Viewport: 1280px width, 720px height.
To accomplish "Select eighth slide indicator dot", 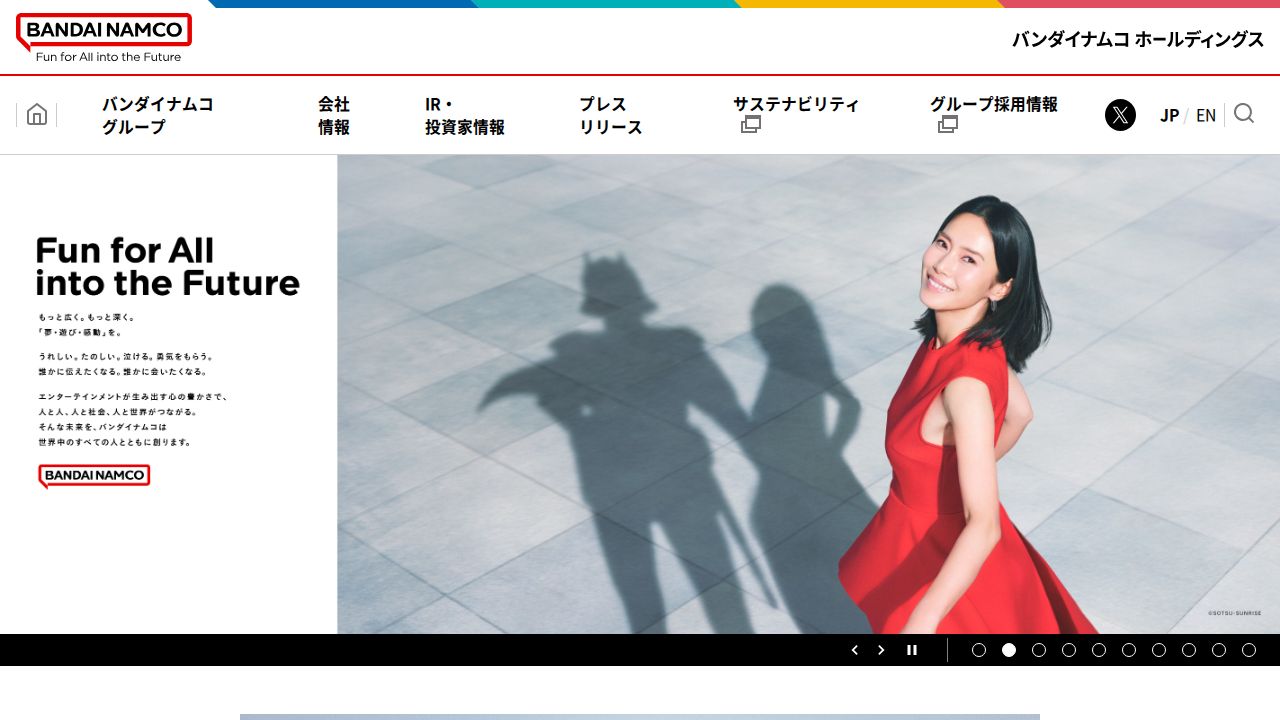I will click(x=1189, y=650).
